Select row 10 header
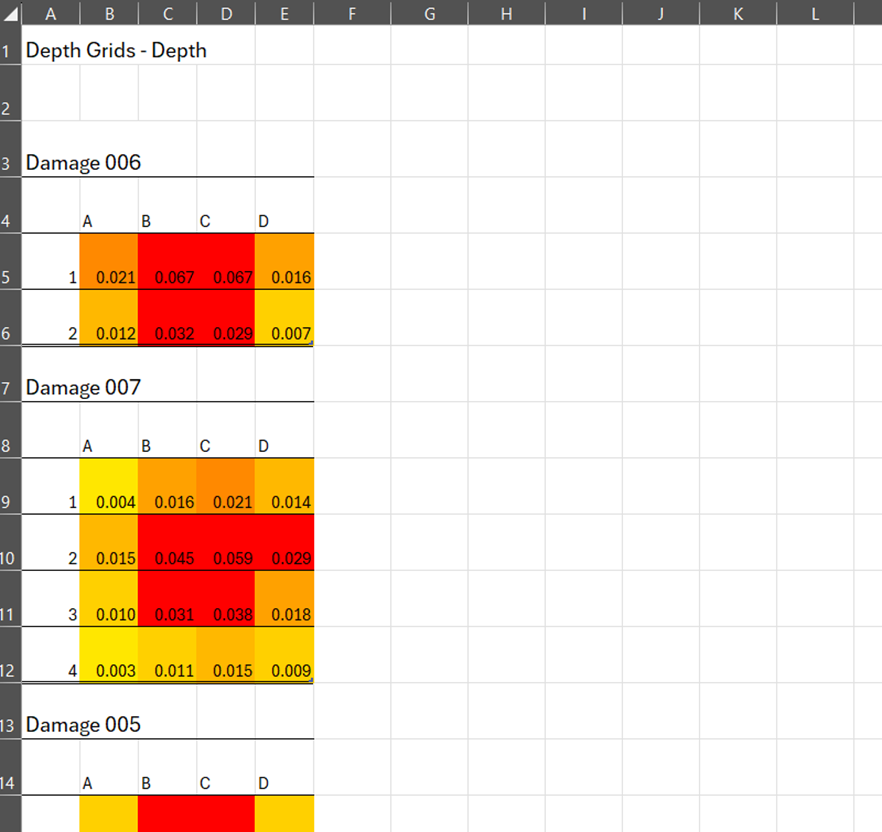Viewport: 882px width, 832px height. click(10, 543)
